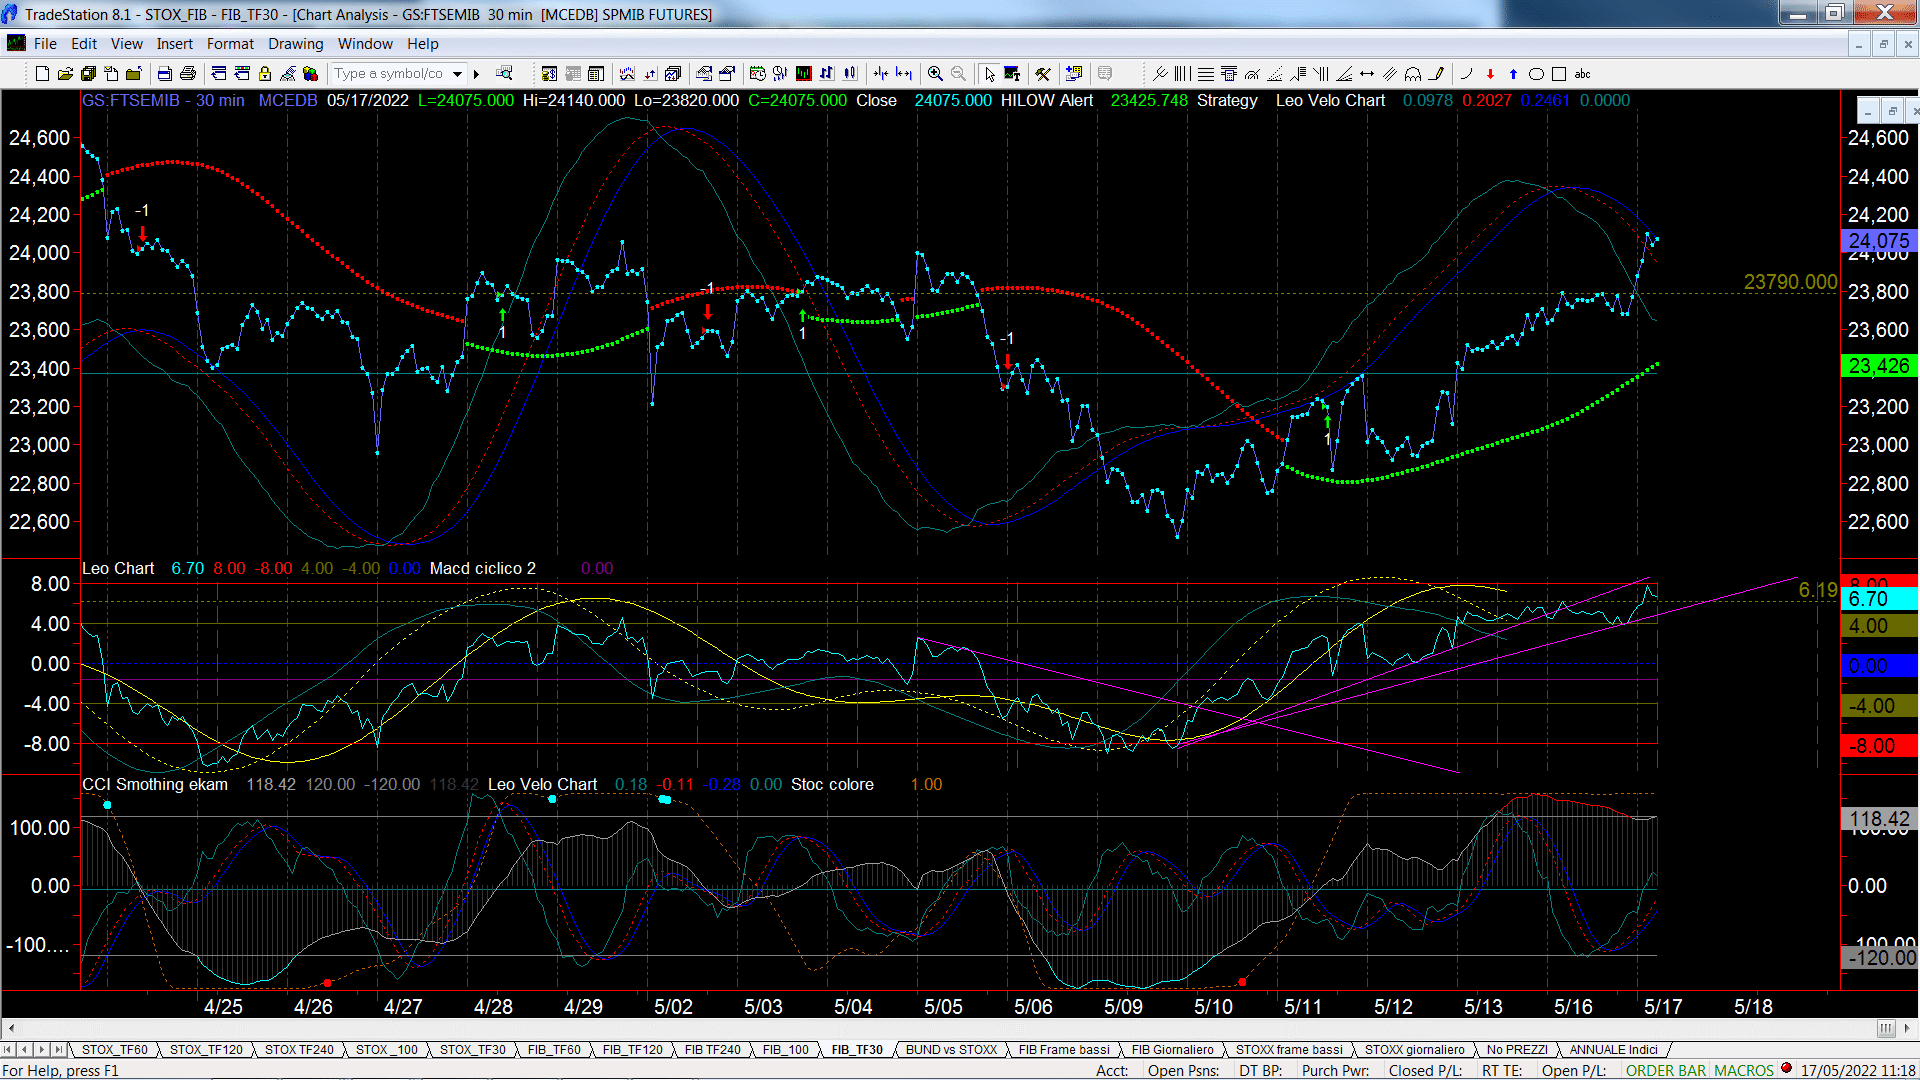Open the File menu
This screenshot has height=1080, width=1920.
[x=45, y=44]
